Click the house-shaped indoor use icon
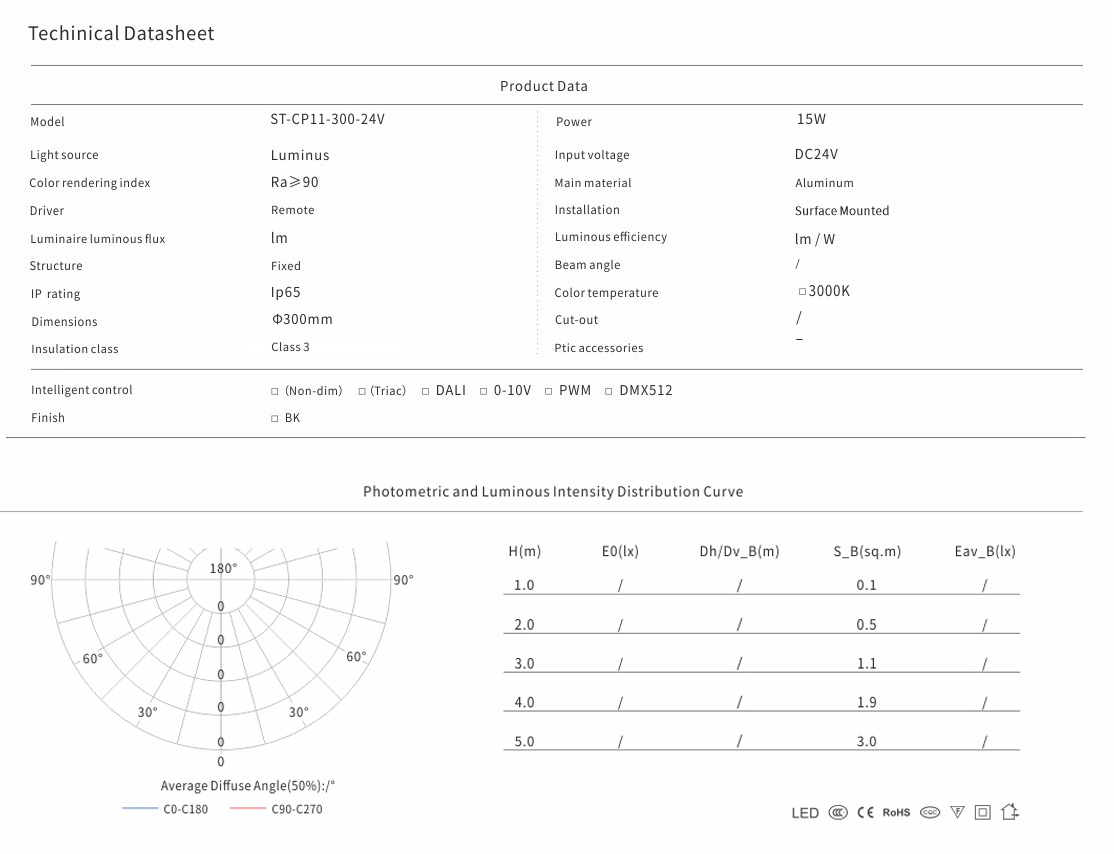1114x854 pixels. coord(1010,812)
